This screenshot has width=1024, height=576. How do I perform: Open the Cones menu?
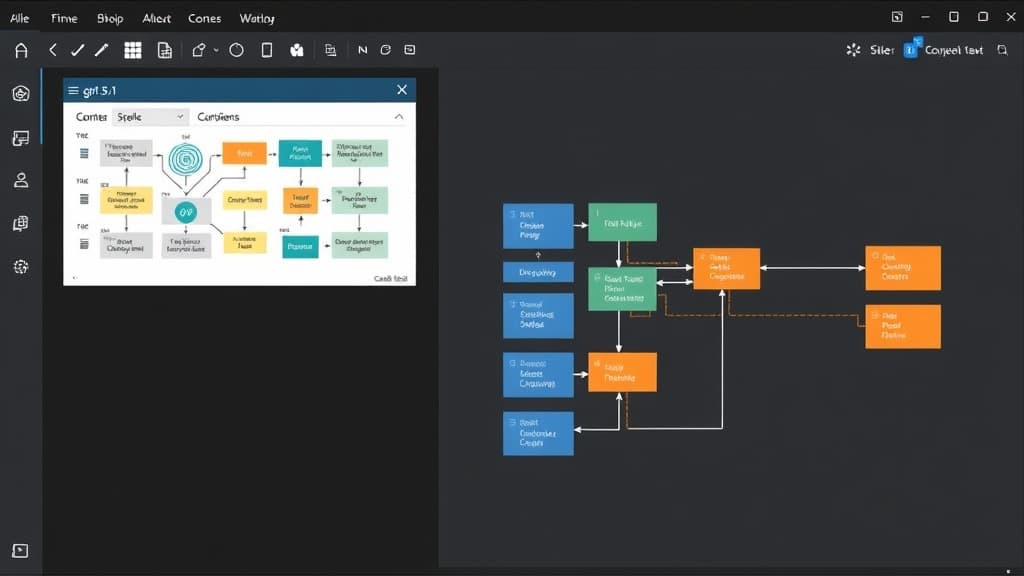(204, 17)
